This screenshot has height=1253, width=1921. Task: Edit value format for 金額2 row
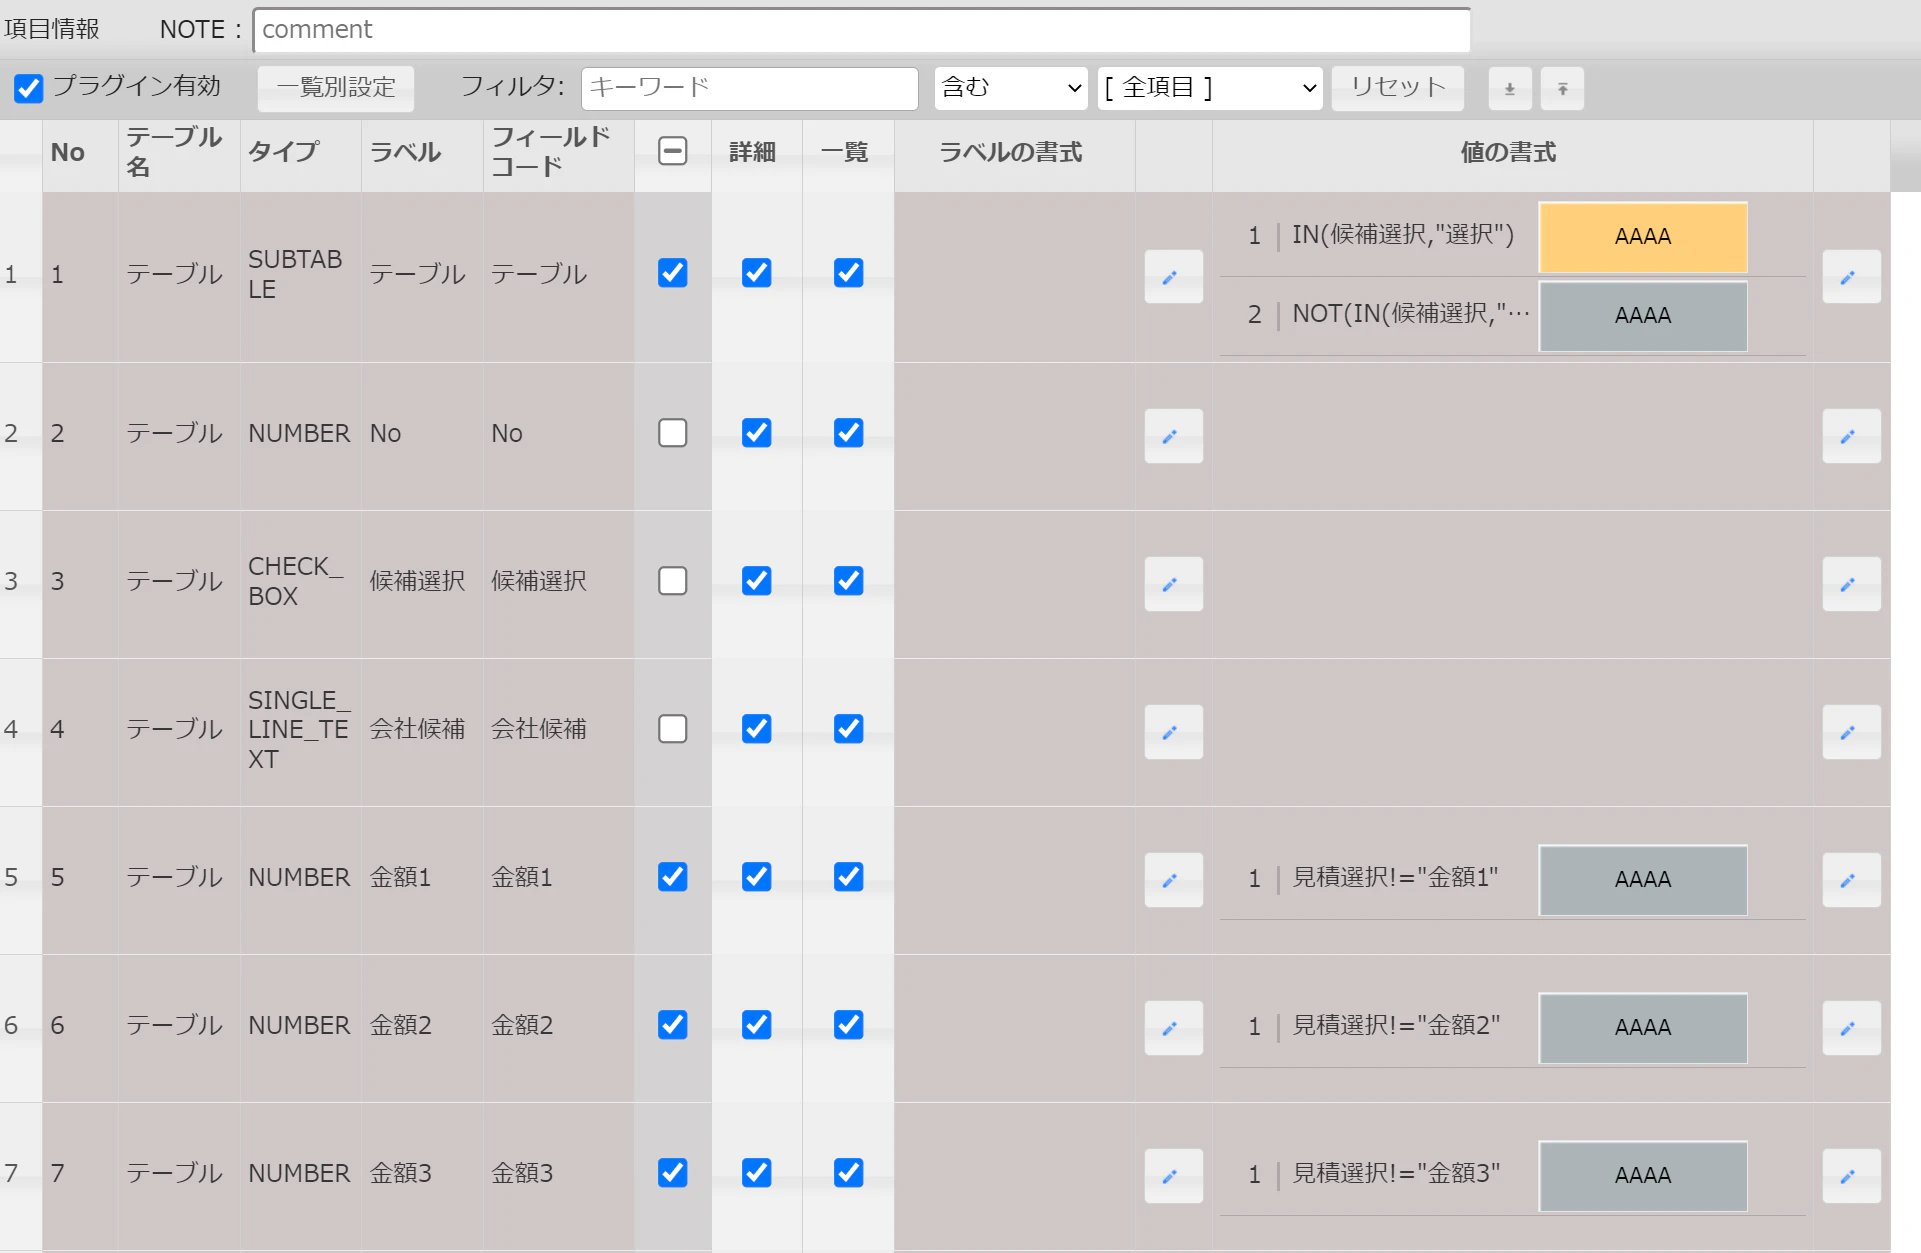(1851, 1027)
